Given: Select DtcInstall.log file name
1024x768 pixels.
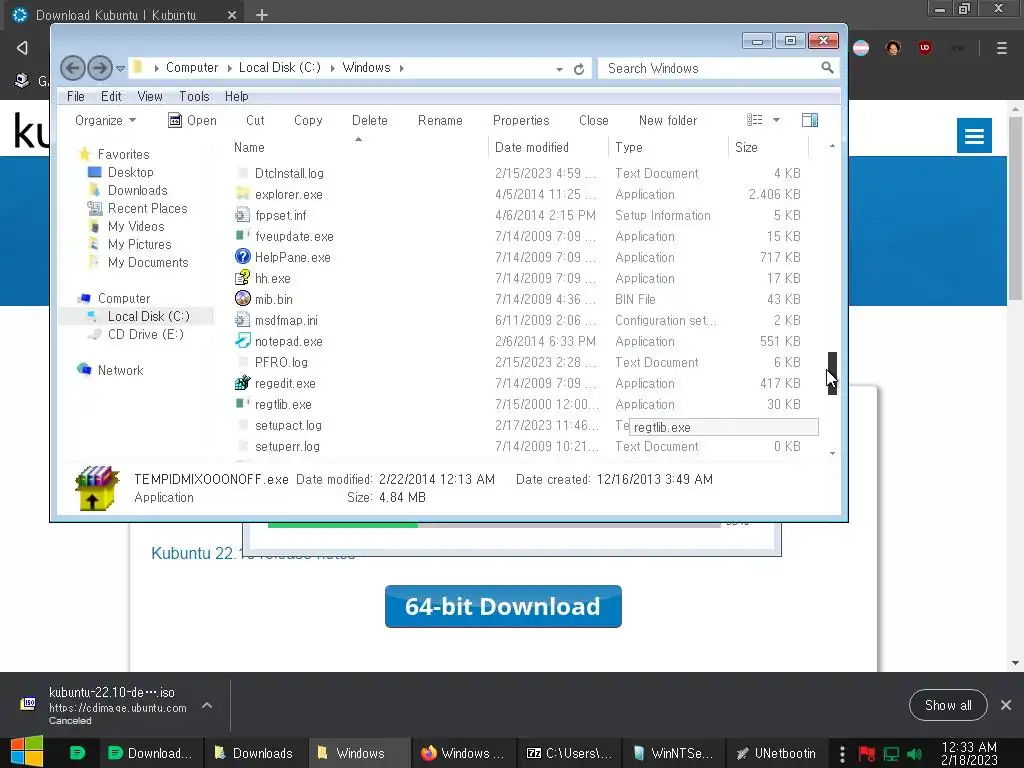Looking at the screenshot, I should [289, 173].
